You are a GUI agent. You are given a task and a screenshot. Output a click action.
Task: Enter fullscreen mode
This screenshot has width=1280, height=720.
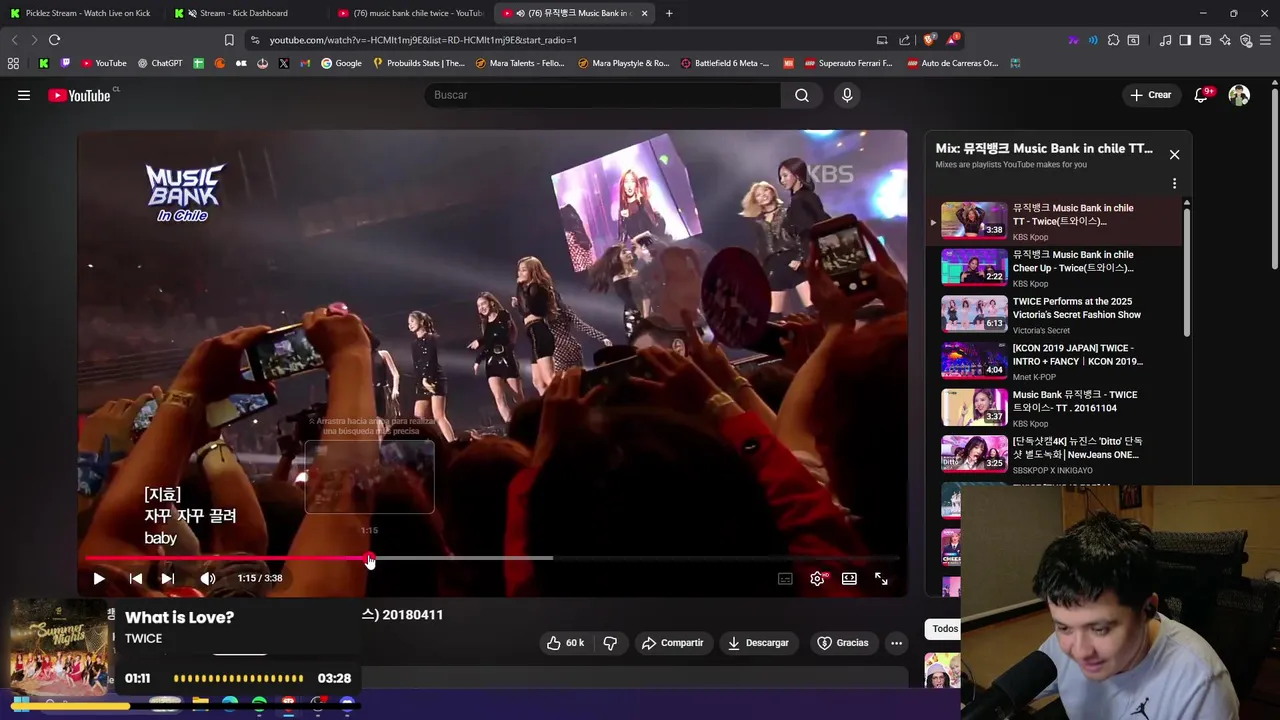(x=881, y=578)
